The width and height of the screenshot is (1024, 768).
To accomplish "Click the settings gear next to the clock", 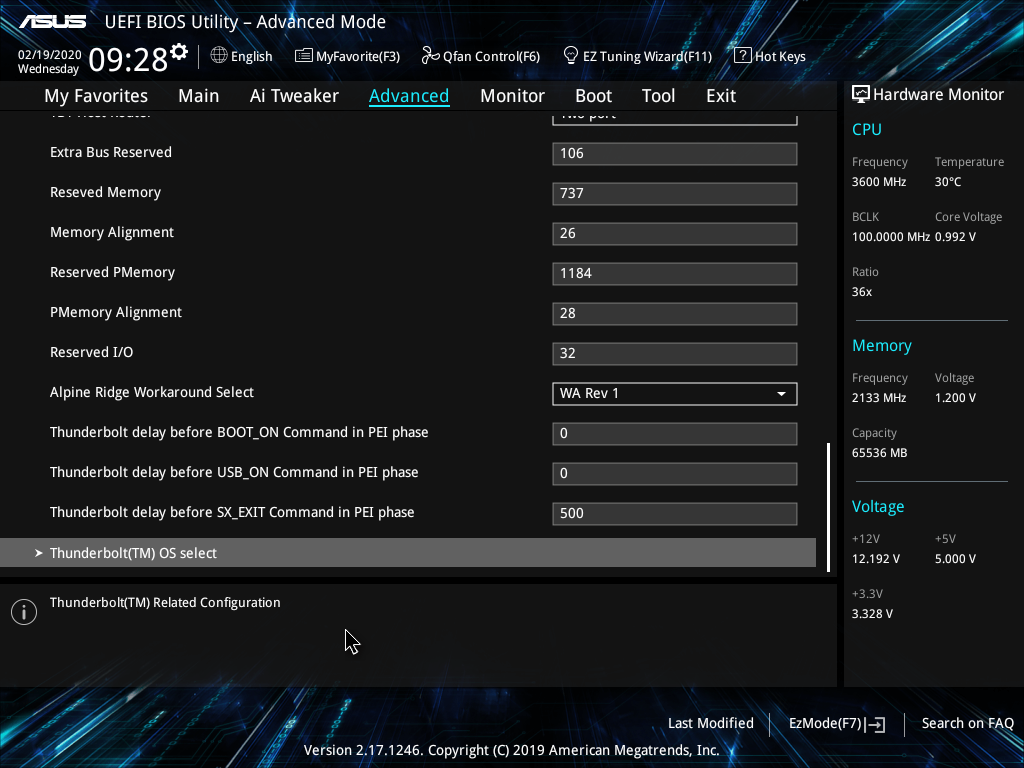I will click(179, 52).
